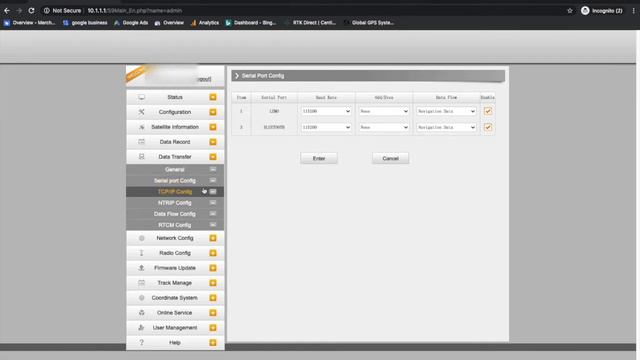Open the Satellite Information section
The height and width of the screenshot is (360, 640).
[175, 127]
